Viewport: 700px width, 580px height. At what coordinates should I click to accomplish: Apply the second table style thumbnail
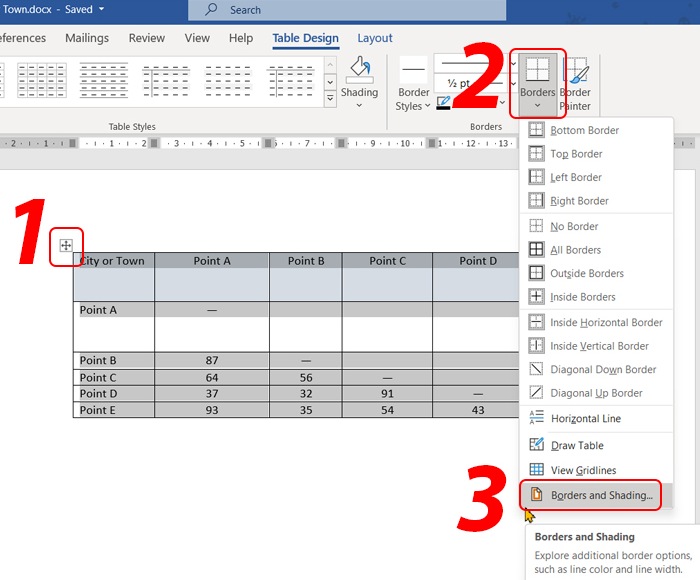pos(104,80)
